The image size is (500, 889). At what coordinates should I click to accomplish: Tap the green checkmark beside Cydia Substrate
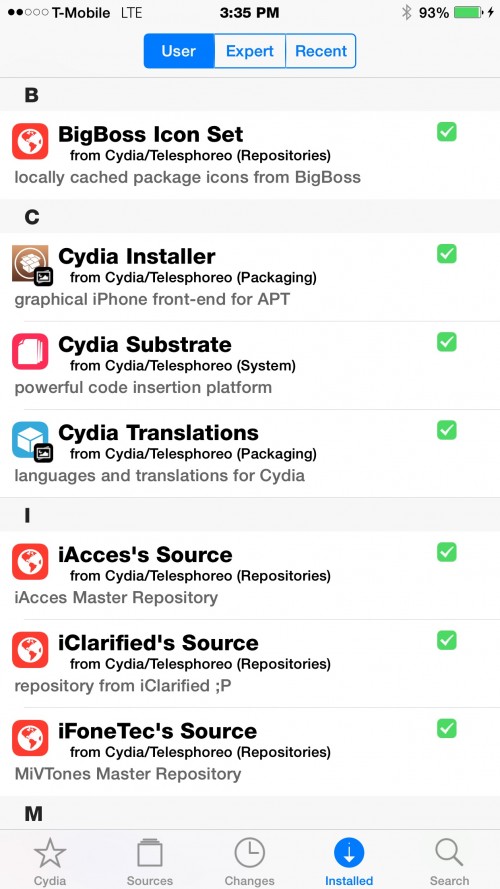click(447, 342)
